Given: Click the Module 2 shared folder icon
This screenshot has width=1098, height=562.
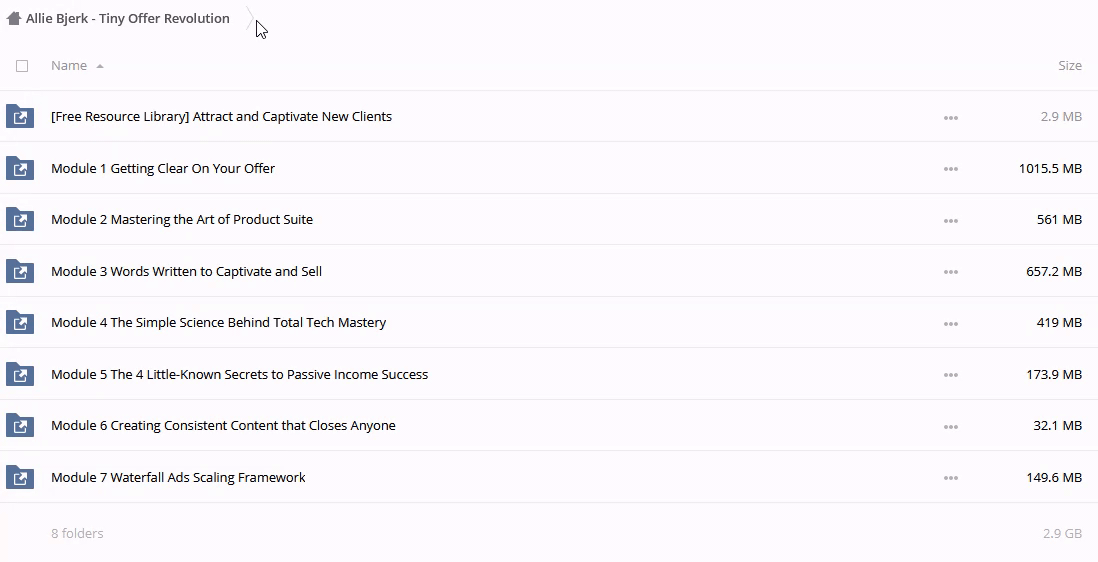Looking at the screenshot, I should [20, 220].
